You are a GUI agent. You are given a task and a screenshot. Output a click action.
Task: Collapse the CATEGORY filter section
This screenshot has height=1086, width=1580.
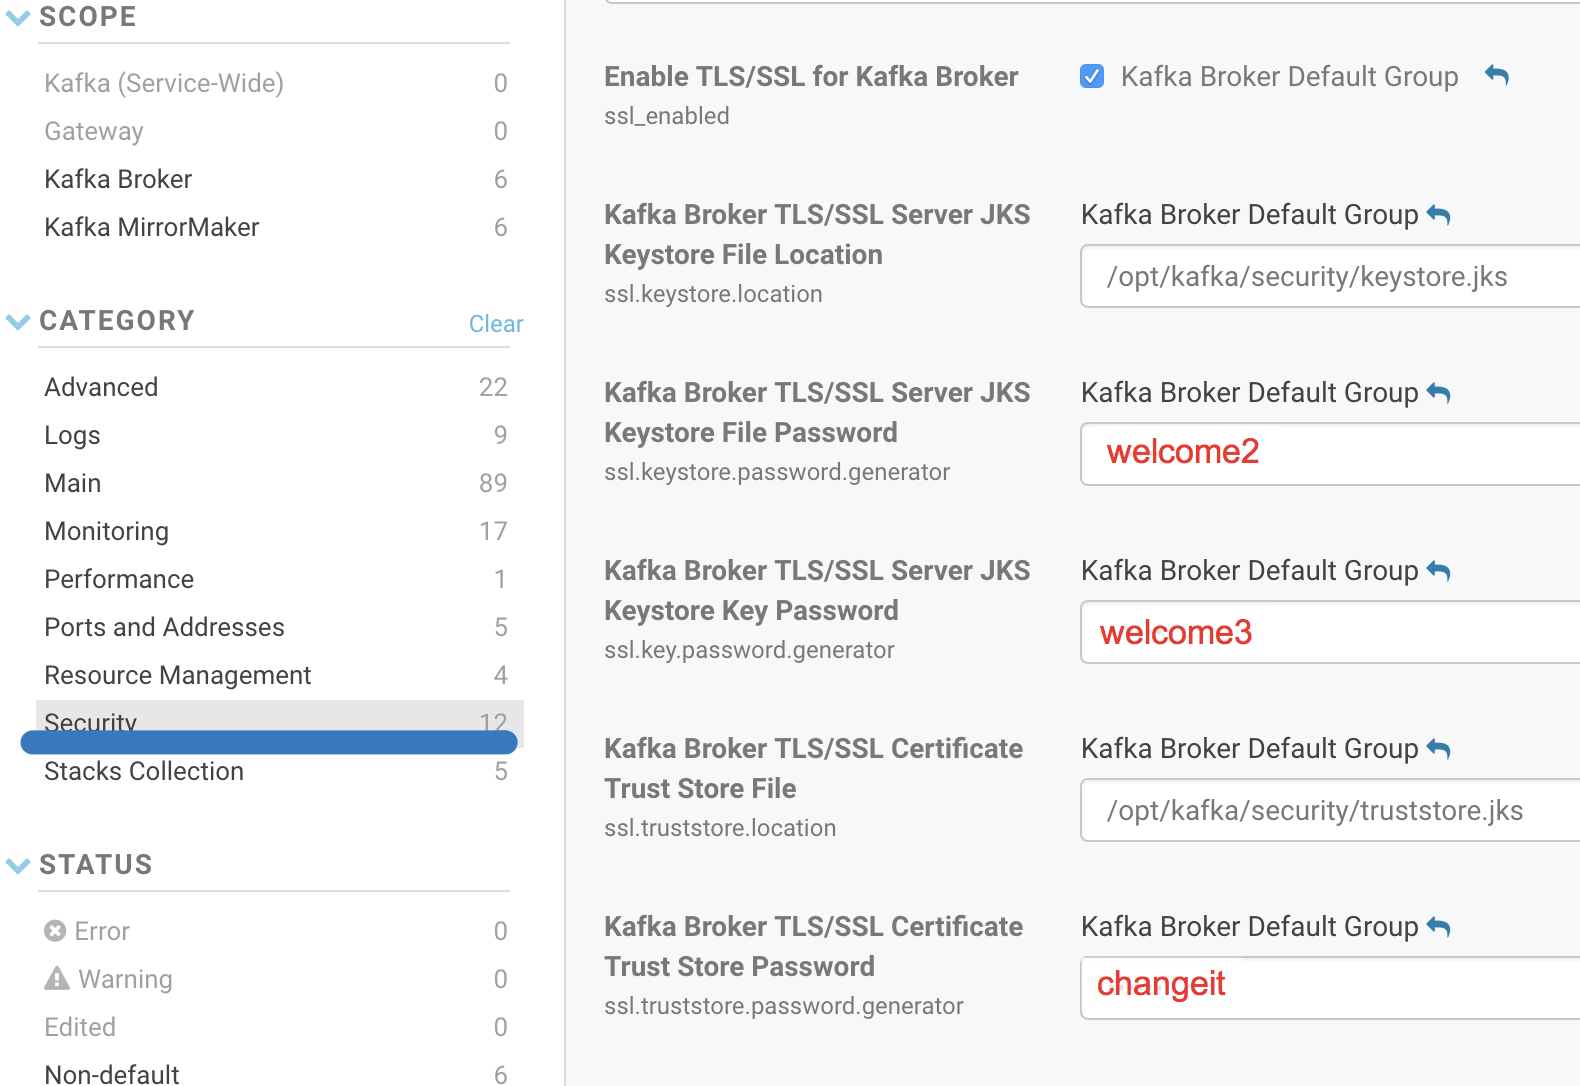[x=18, y=321]
